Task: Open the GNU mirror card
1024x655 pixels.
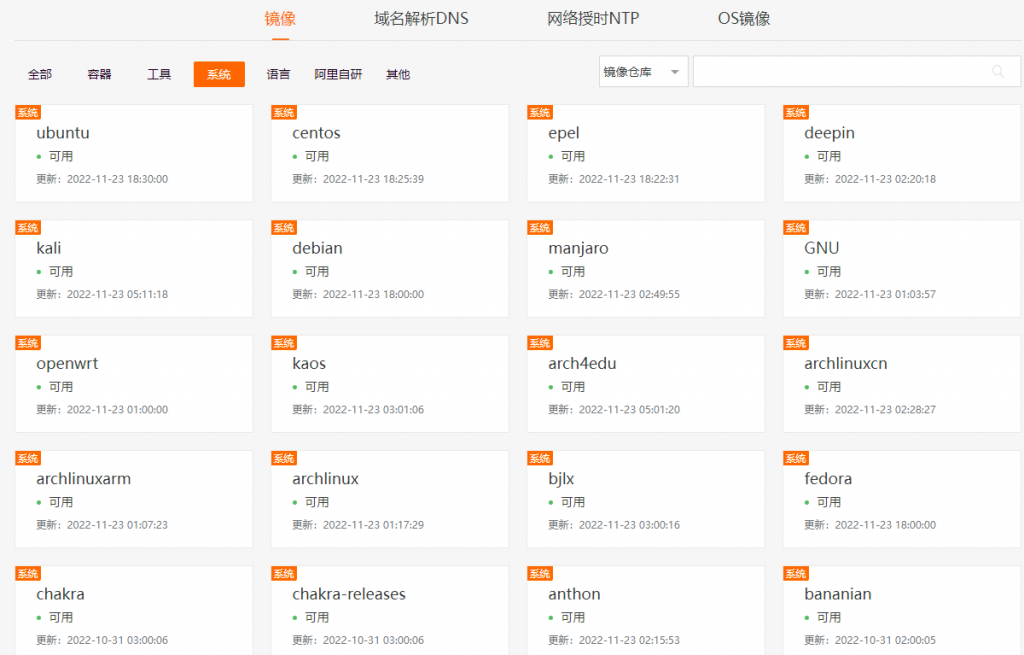Action: (902, 268)
